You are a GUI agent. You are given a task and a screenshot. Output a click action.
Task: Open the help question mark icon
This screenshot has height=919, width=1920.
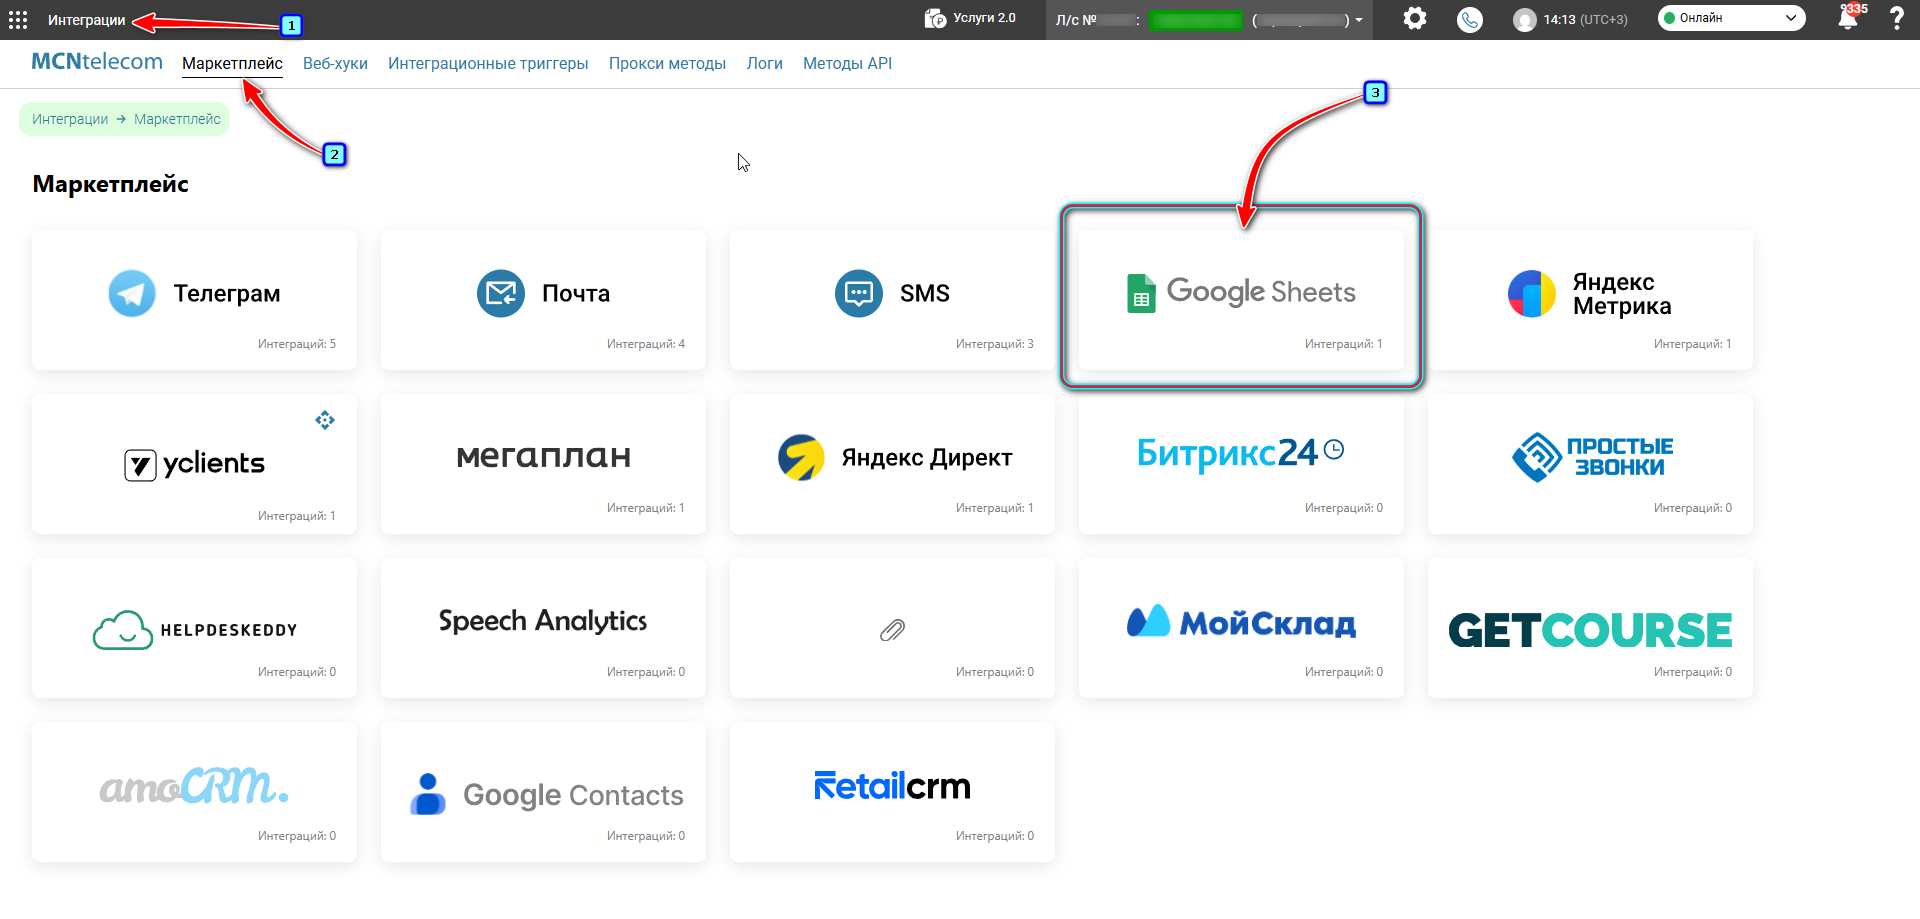tap(1896, 18)
